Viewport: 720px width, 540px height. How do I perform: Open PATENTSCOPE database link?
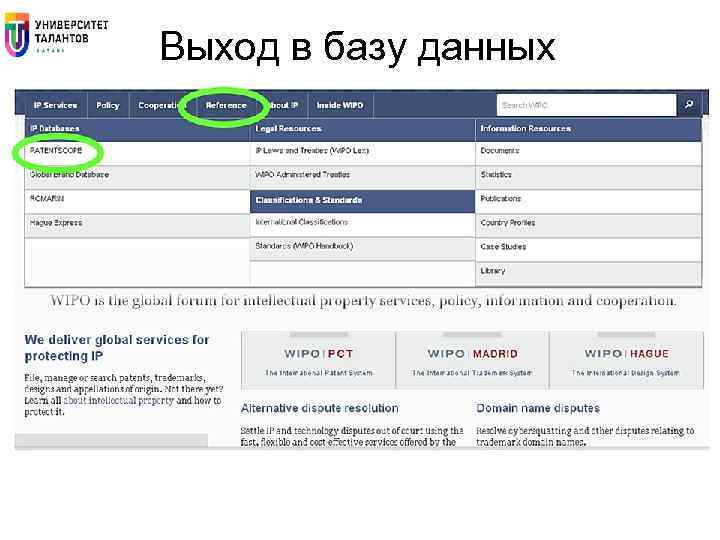click(56, 151)
